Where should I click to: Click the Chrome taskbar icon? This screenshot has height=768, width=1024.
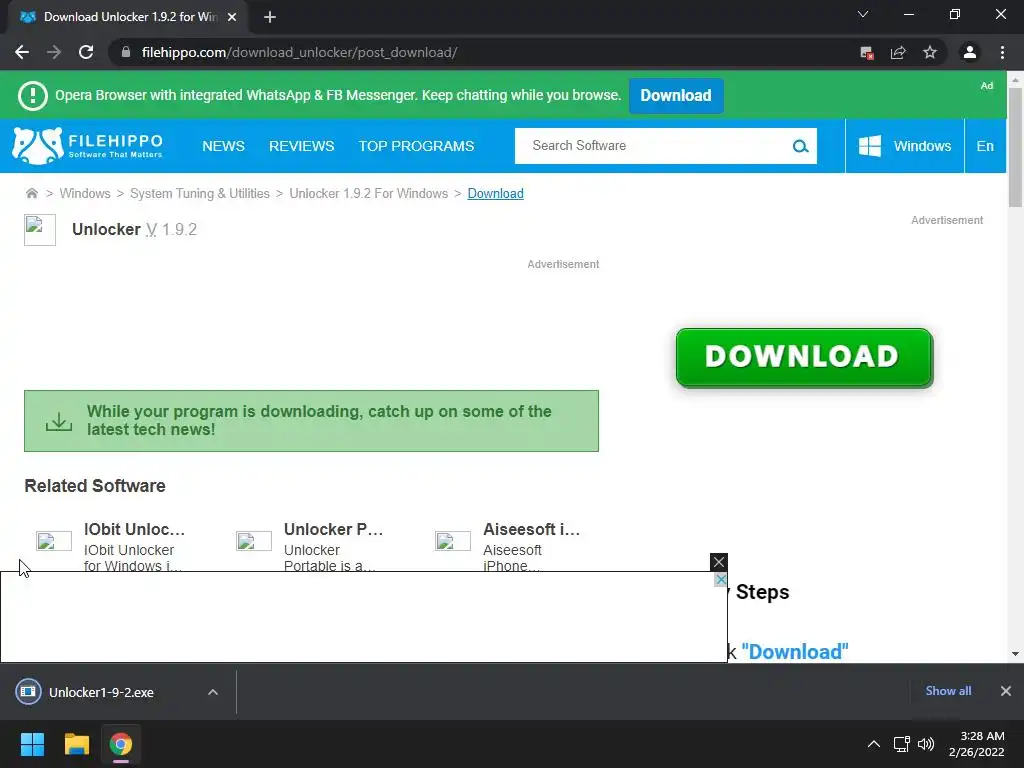(121, 744)
